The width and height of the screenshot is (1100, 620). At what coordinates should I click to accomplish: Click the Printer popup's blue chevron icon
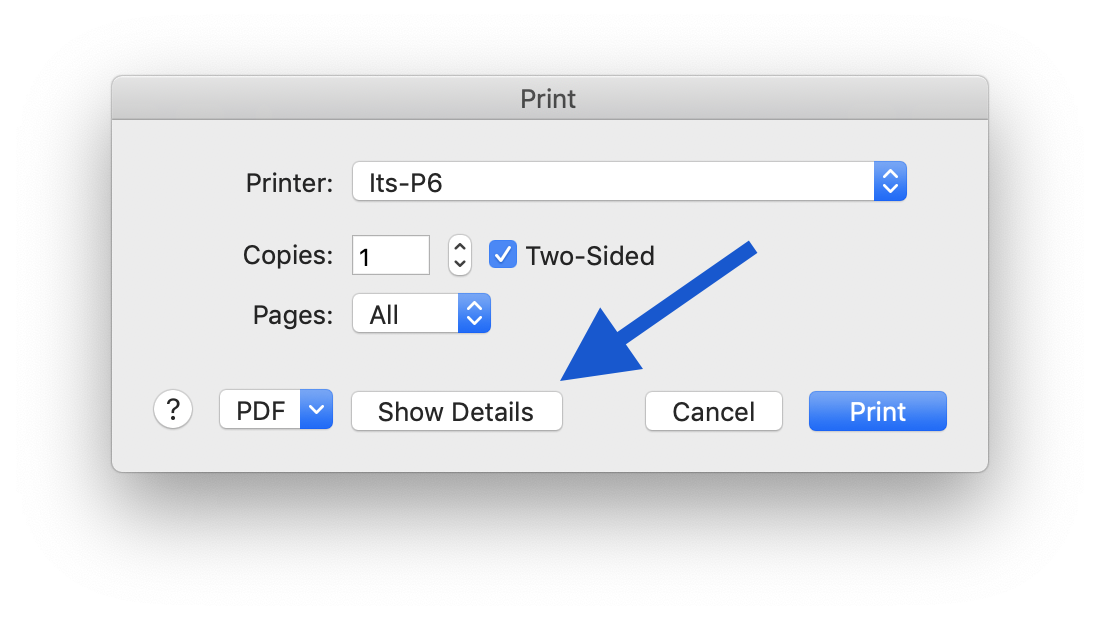coord(890,182)
